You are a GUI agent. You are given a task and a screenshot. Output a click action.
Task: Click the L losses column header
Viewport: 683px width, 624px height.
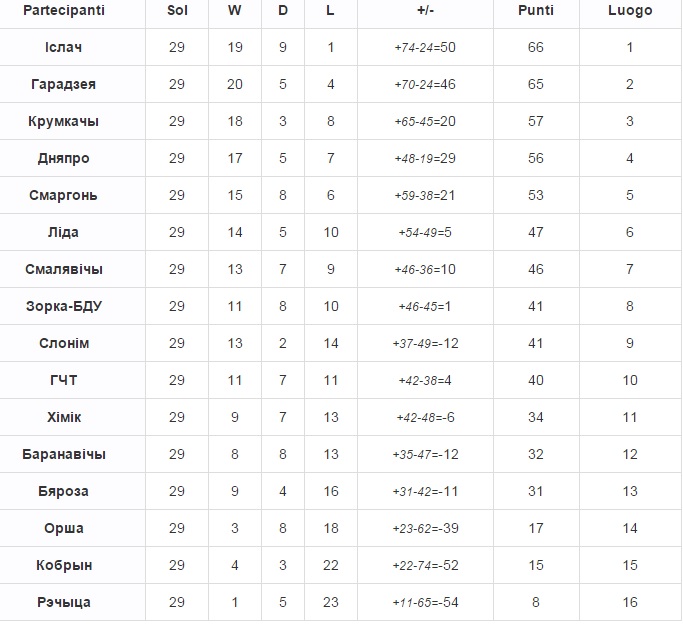[331, 11]
